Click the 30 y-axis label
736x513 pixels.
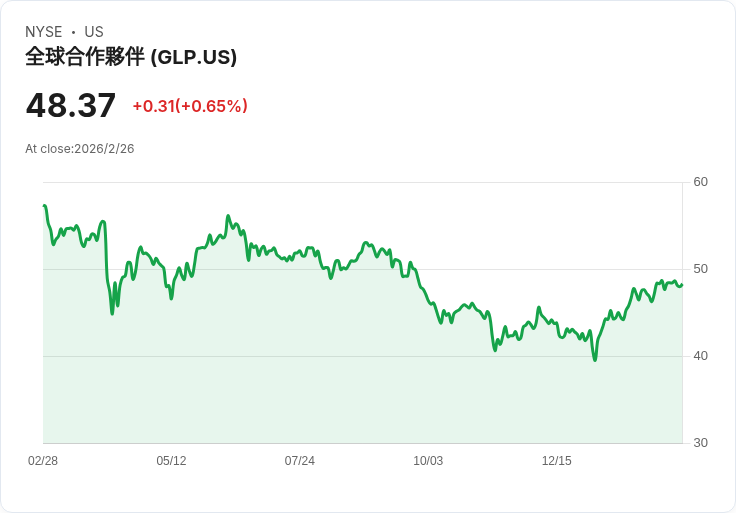pyautogui.click(x=701, y=443)
